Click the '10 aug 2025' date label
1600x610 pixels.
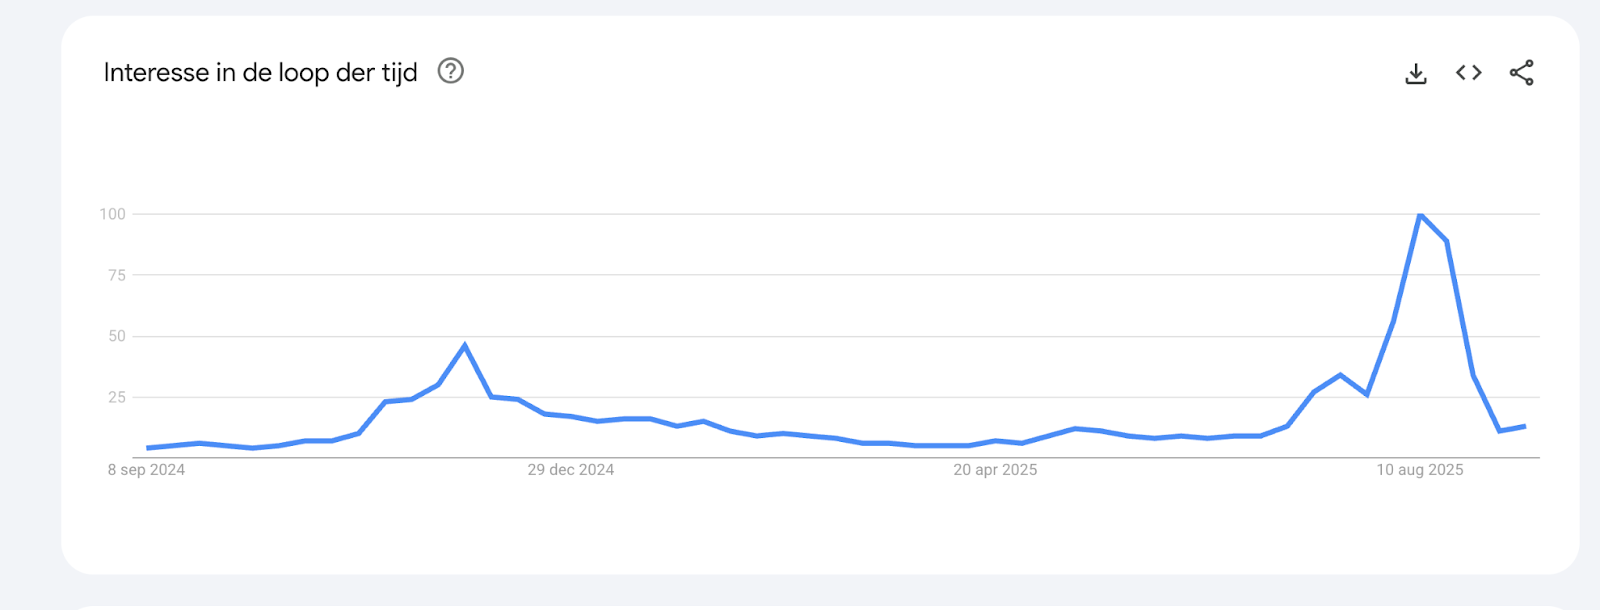tap(1420, 470)
